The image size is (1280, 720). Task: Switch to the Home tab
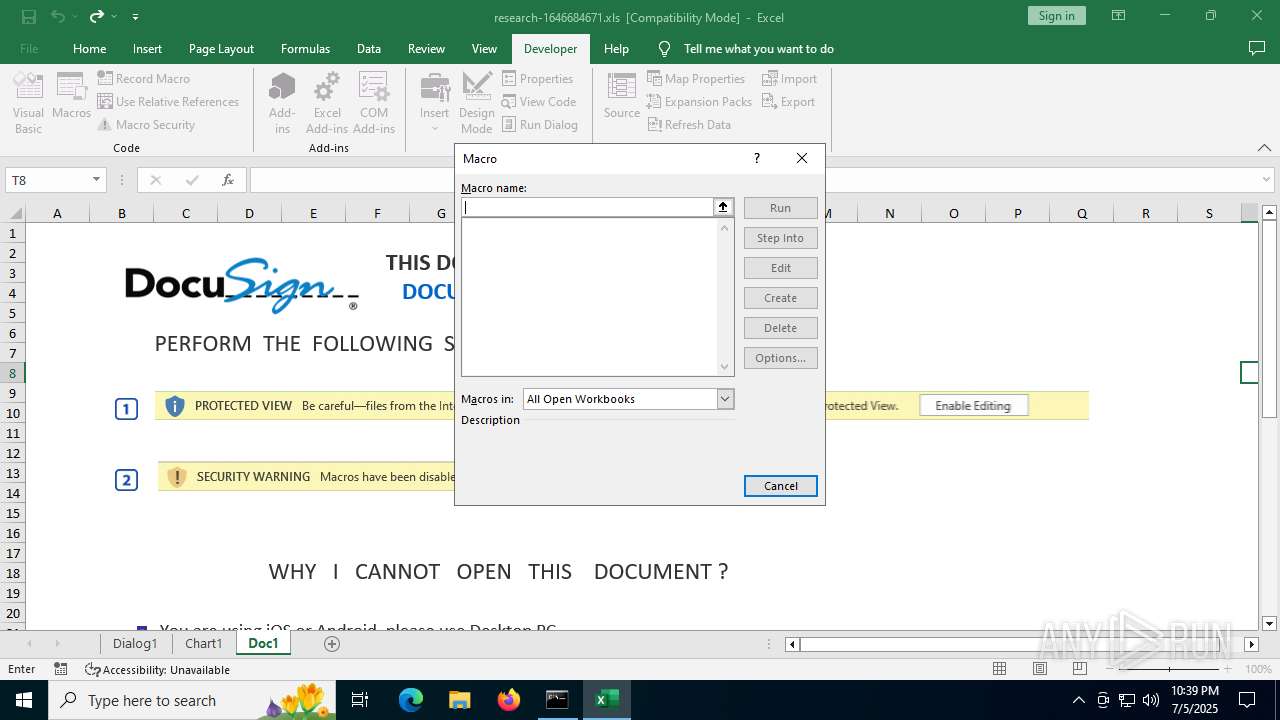tap(89, 48)
